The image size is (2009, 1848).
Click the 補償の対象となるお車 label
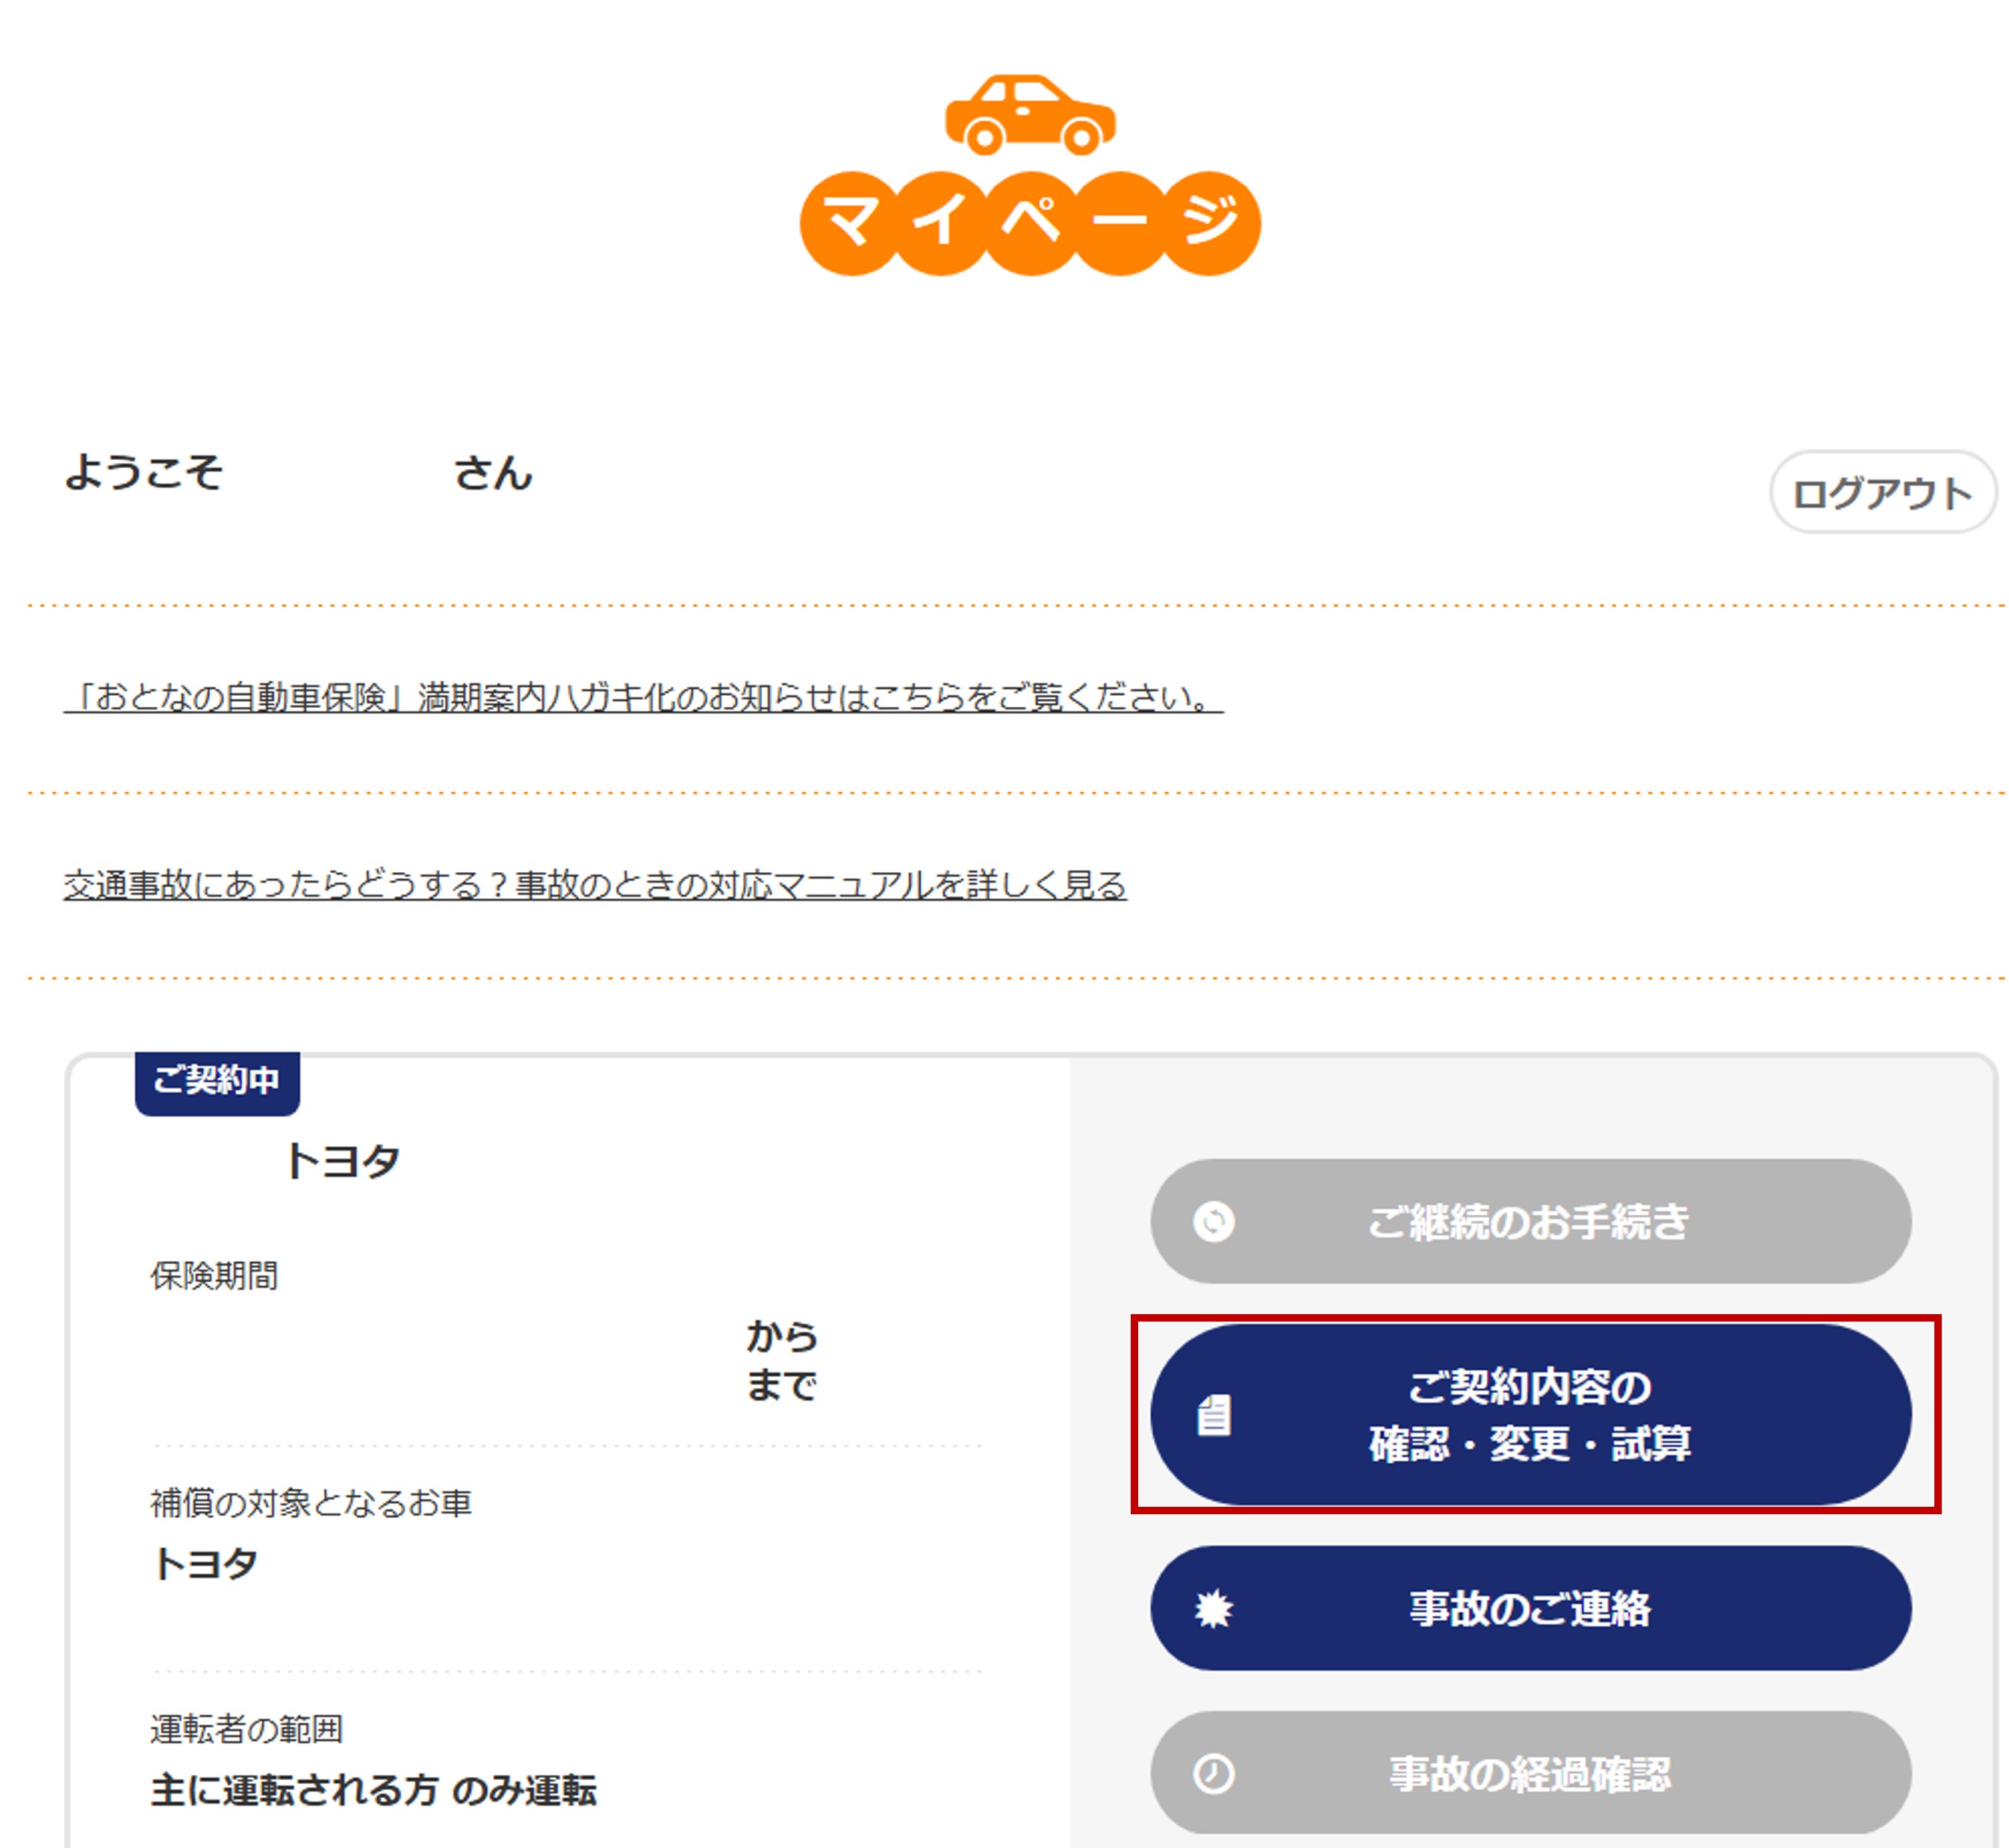tap(311, 1503)
